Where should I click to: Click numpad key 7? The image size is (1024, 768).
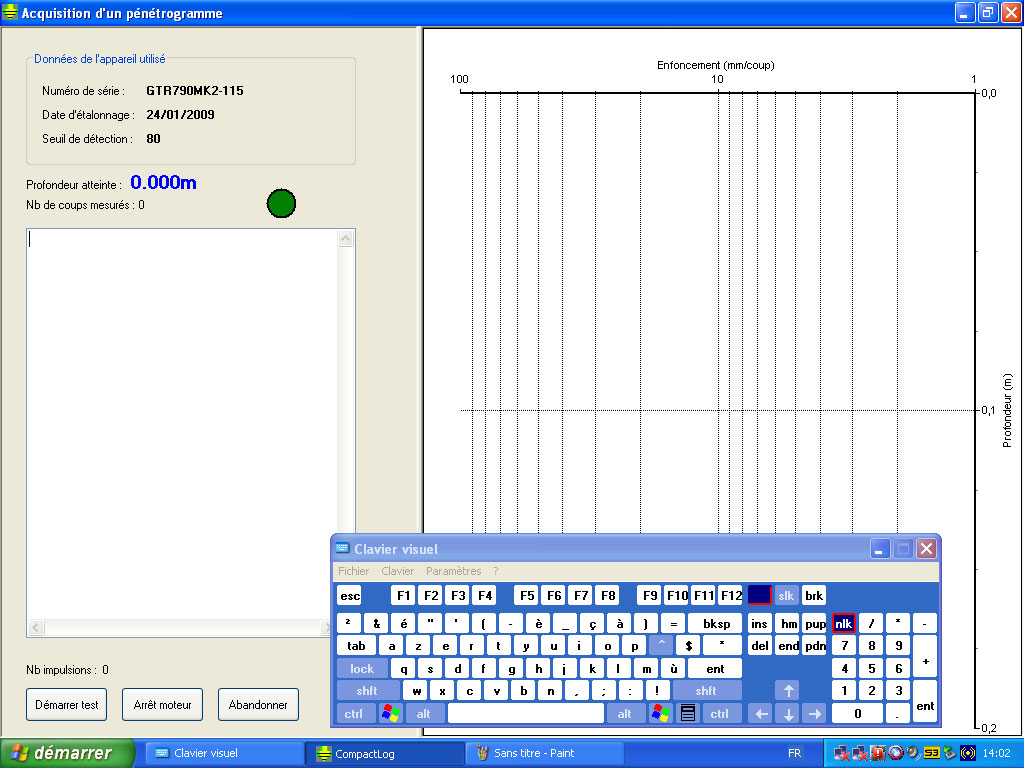click(x=844, y=646)
